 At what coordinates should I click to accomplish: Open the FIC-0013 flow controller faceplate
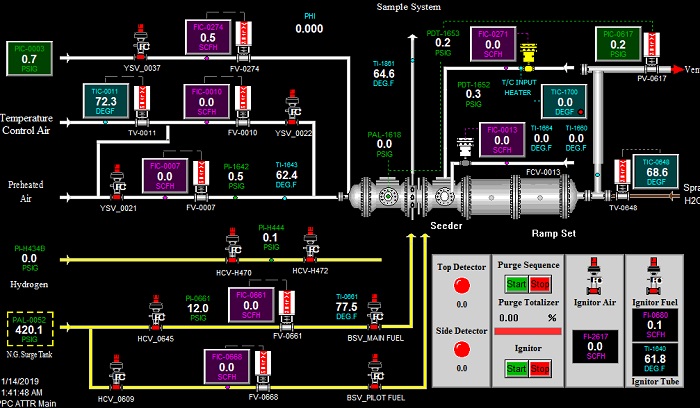coord(502,140)
